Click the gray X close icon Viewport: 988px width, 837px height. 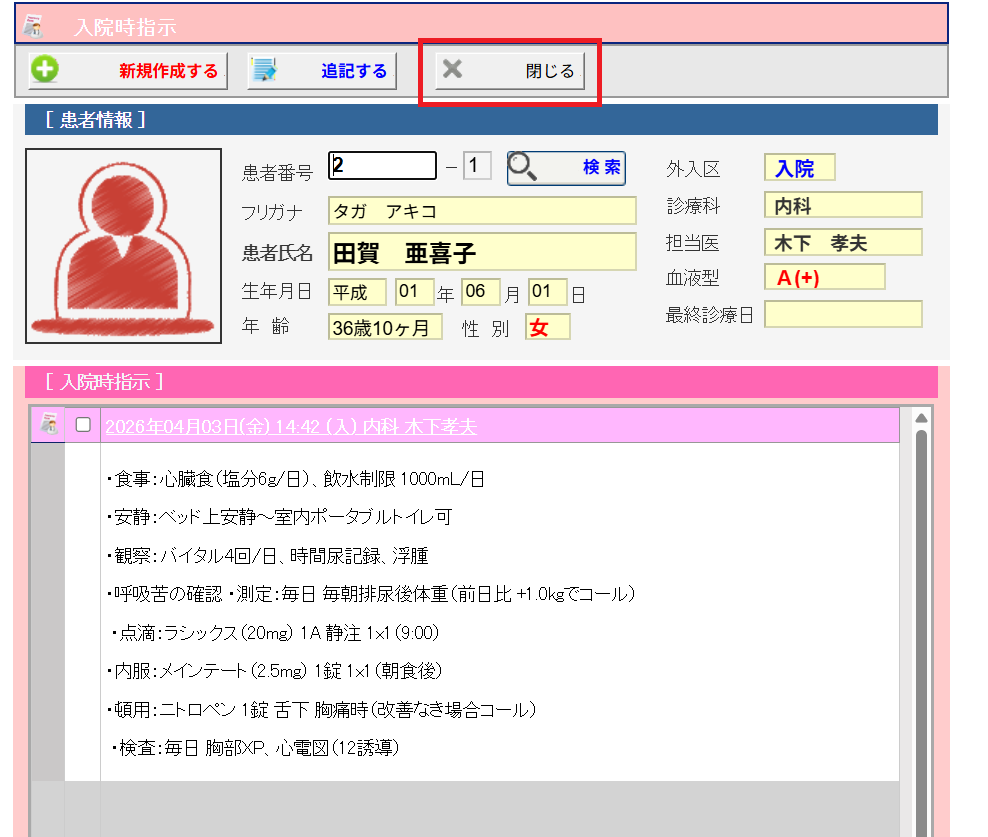pos(453,70)
